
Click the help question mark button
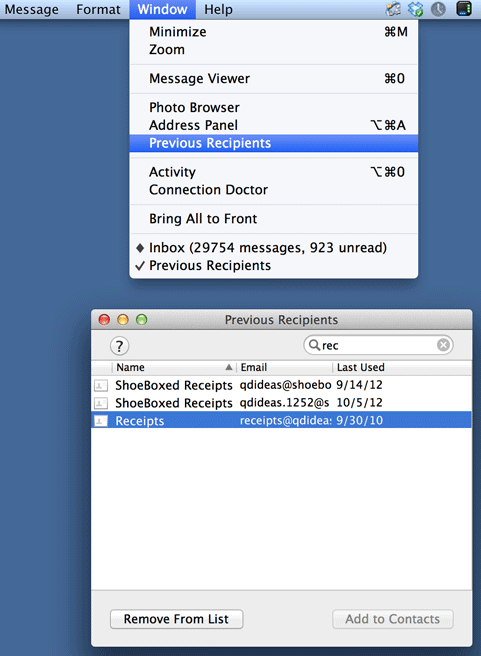coord(119,346)
